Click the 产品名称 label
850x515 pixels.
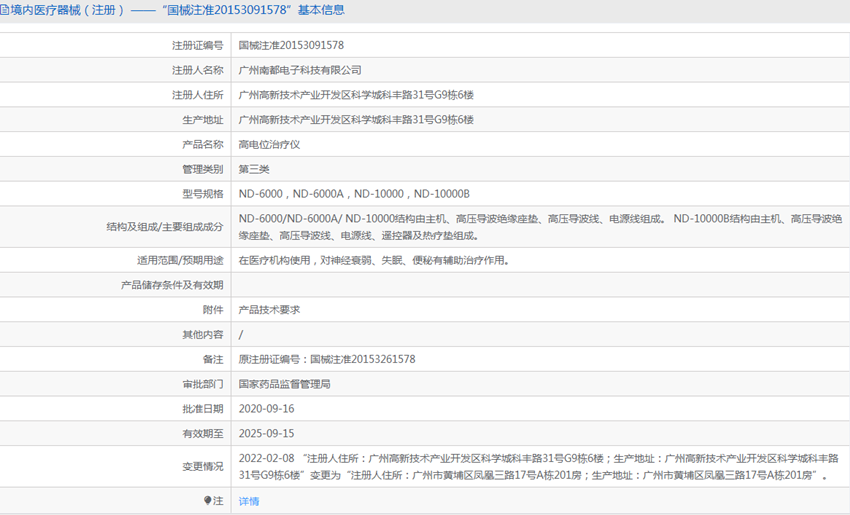click(203, 145)
